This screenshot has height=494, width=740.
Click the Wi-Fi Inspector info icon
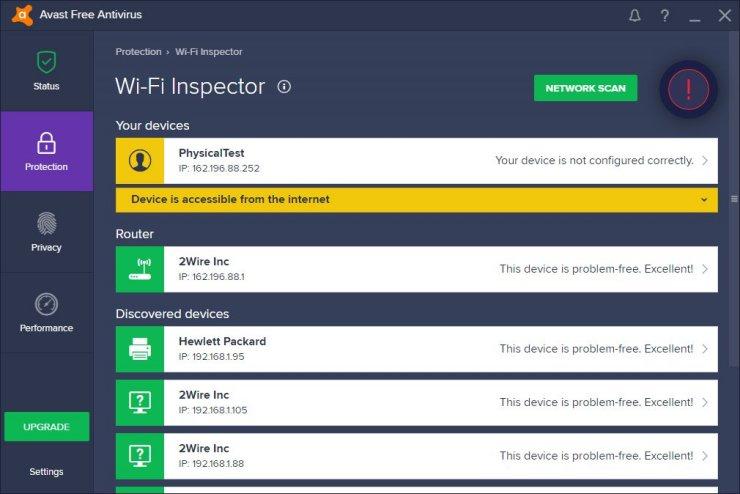(284, 87)
